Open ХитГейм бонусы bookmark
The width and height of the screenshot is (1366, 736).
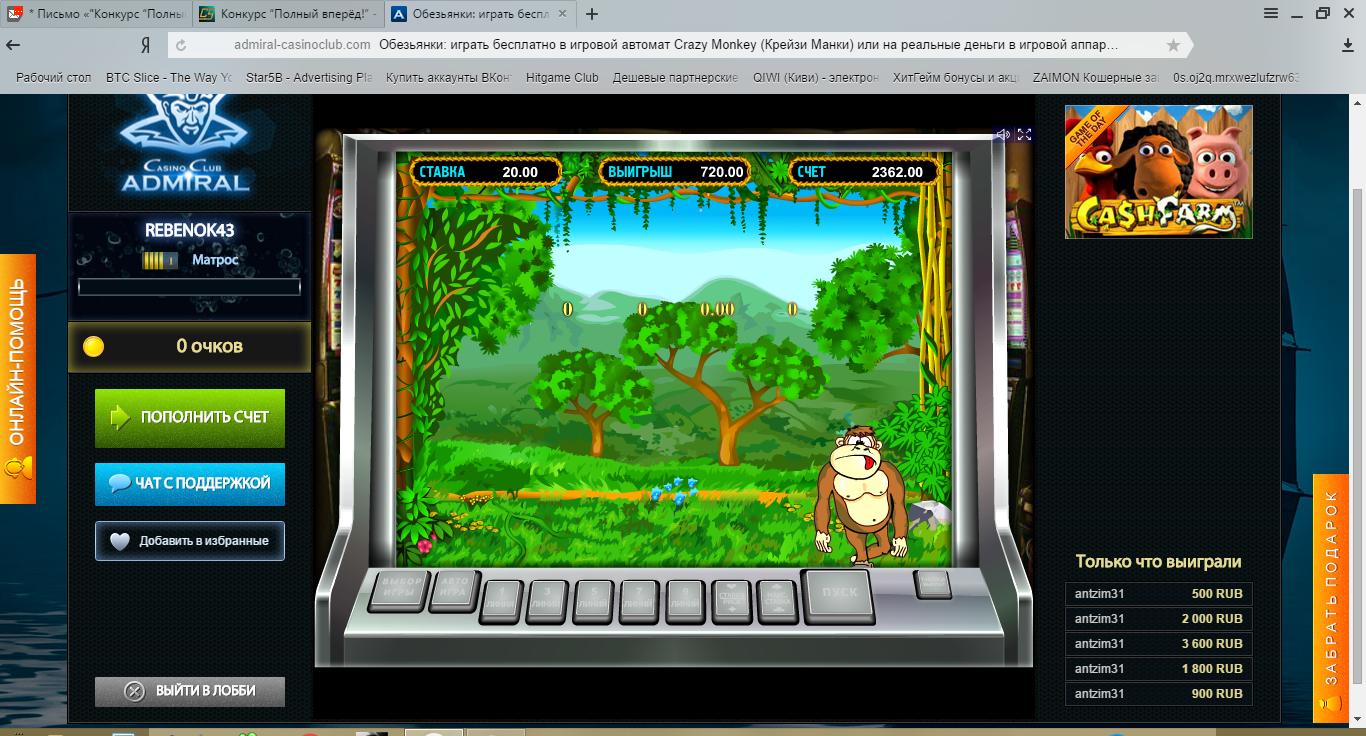[x=955, y=77]
